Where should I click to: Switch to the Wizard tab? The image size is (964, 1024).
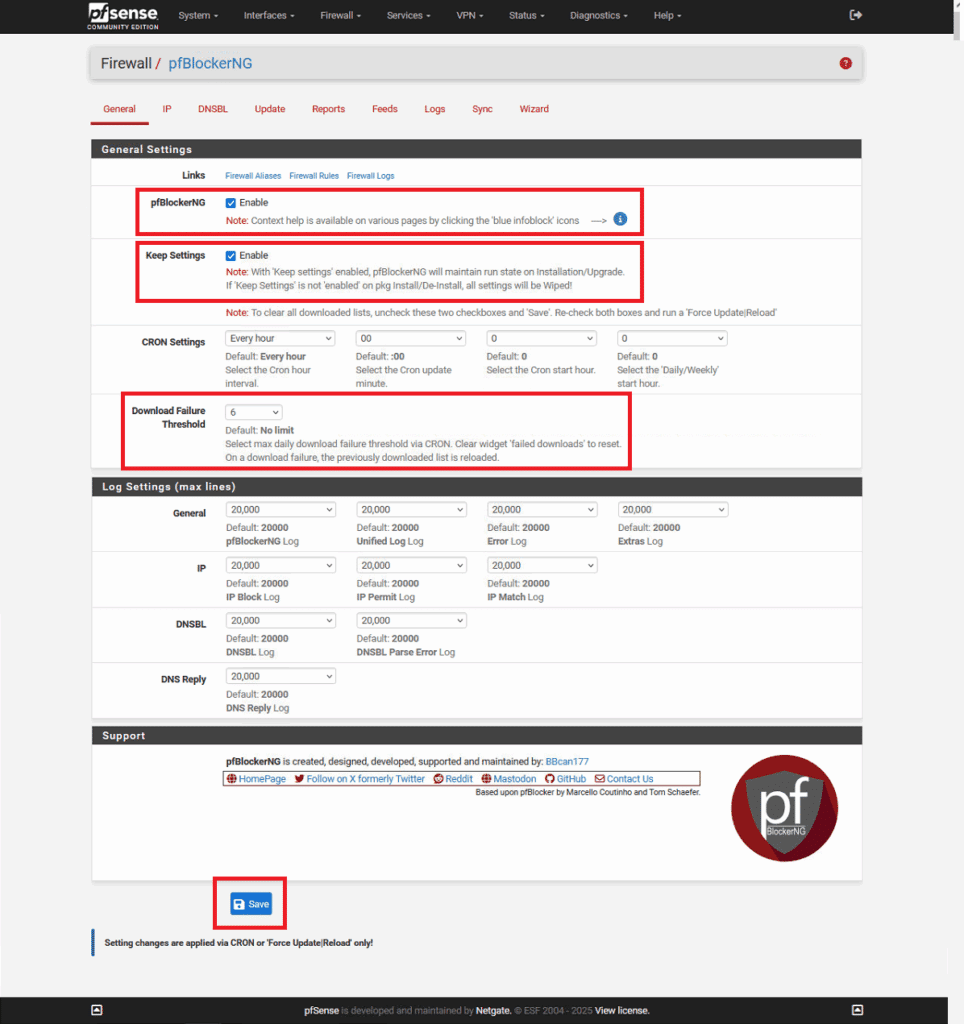[x=534, y=109]
